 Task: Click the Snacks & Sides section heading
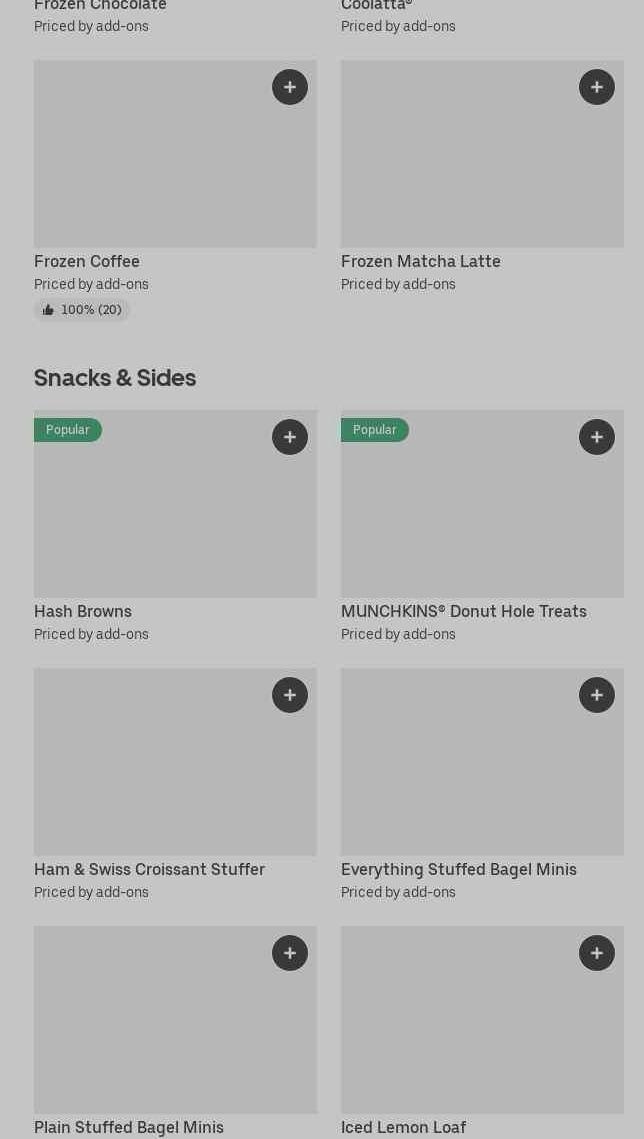(x=115, y=378)
